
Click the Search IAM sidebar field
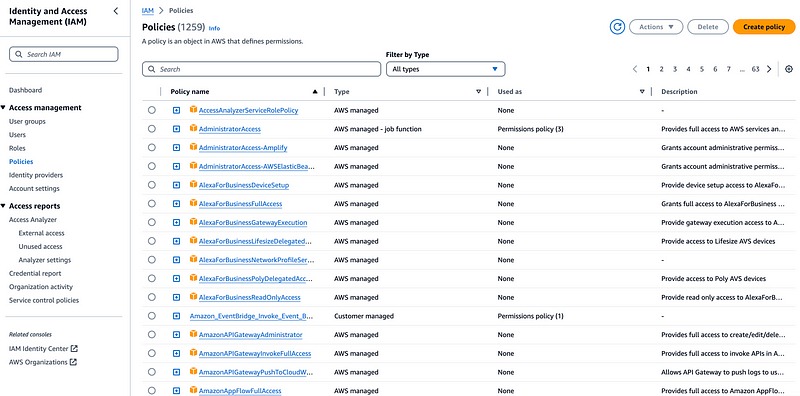point(64,54)
